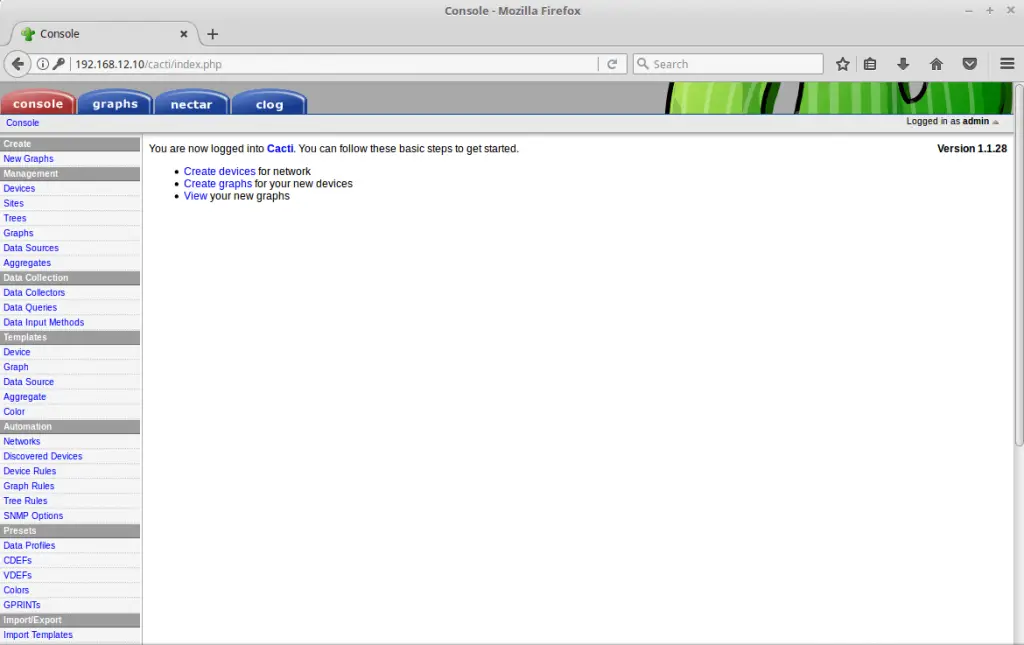This screenshot has height=645, width=1024.
Task: Click the View link for new graphs
Action: click(x=195, y=196)
